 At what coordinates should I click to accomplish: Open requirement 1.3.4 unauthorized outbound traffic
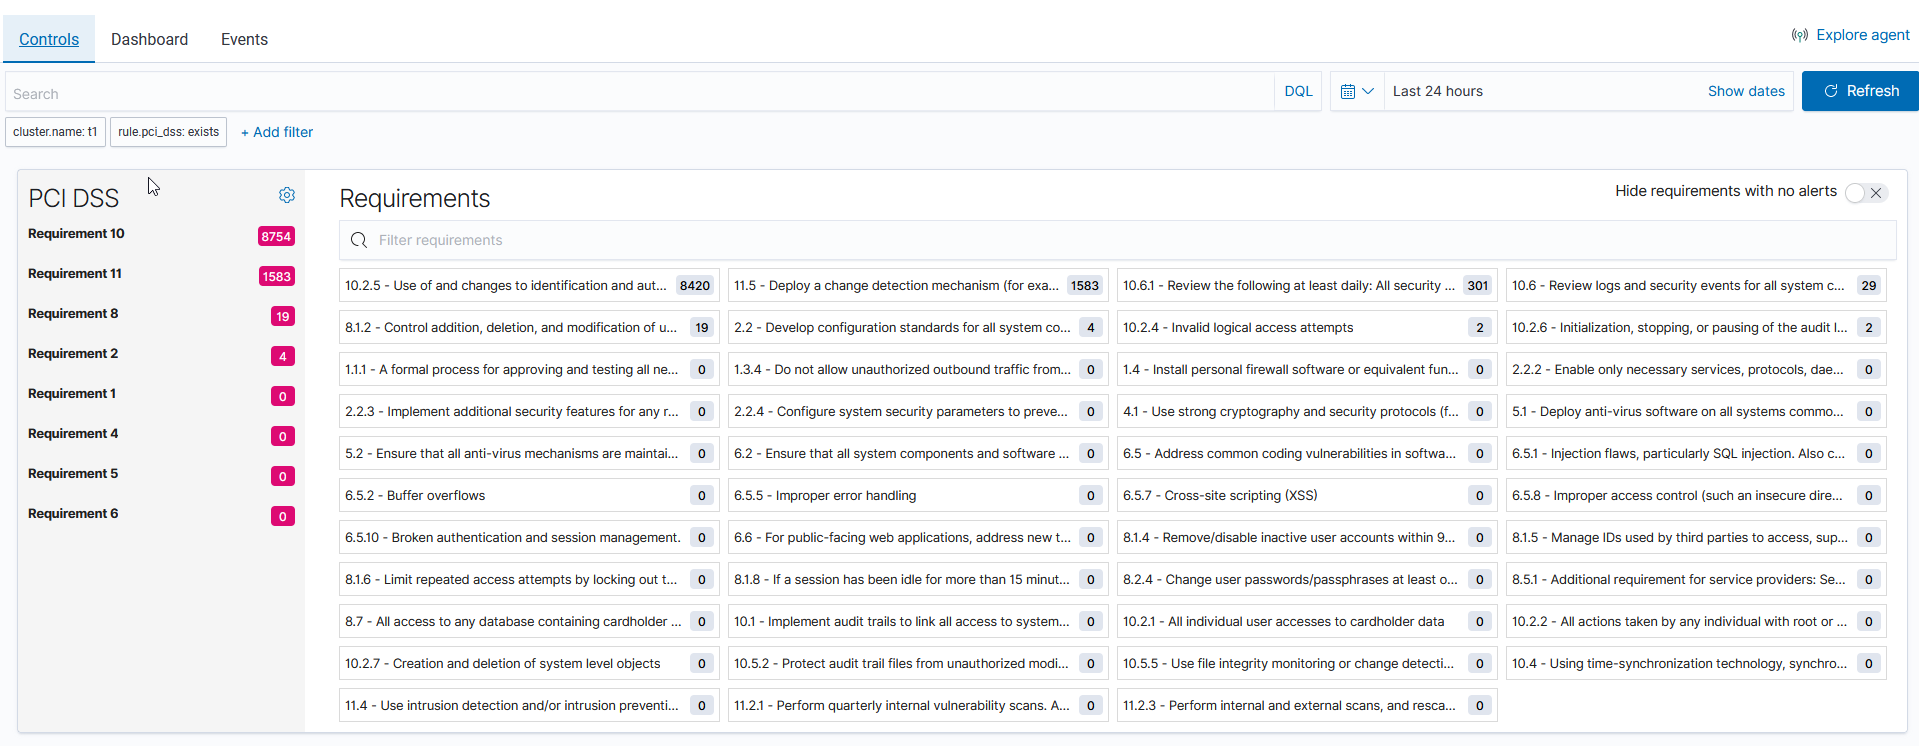point(918,369)
